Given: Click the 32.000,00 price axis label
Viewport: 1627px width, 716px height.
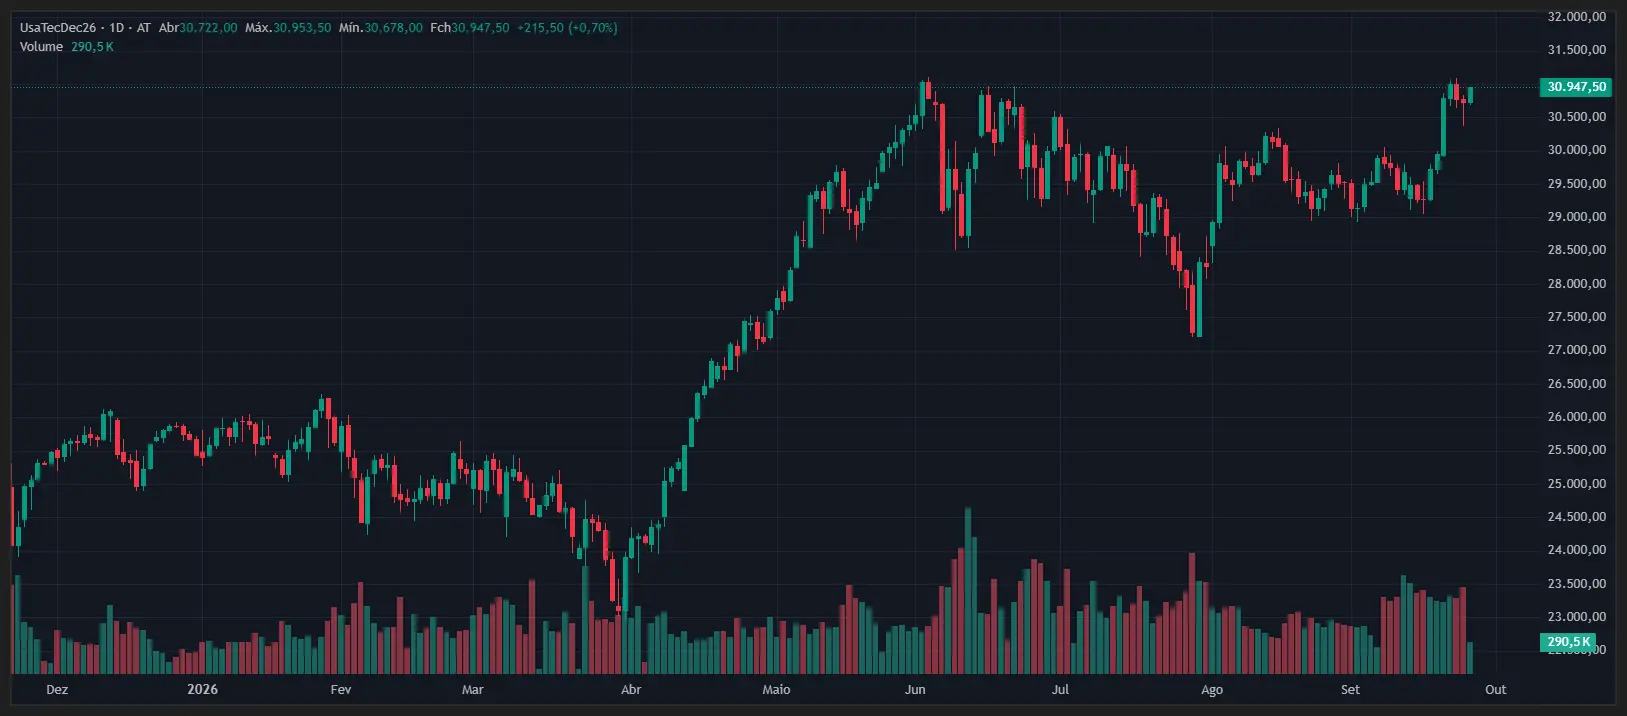Looking at the screenshot, I should pos(1577,17).
